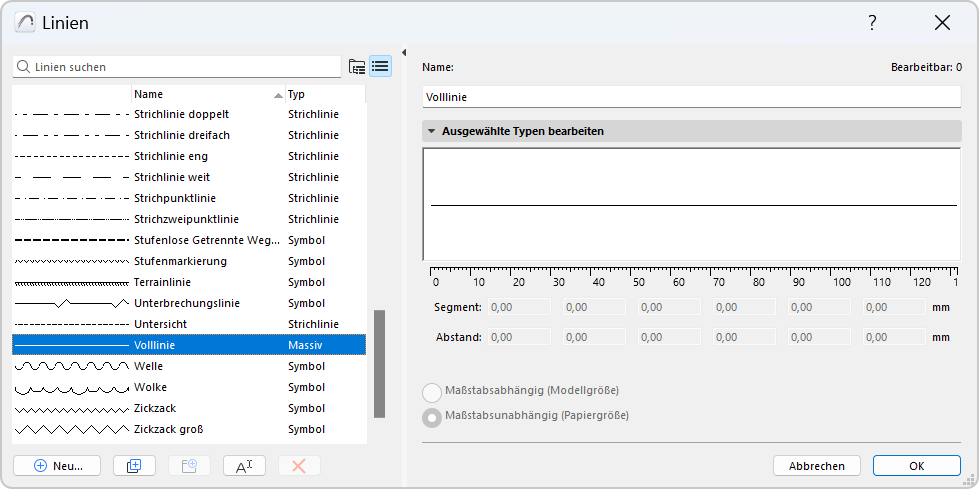Click the Linien suchen search field
Image resolution: width=979 pixels, height=489 pixels.
[177, 67]
